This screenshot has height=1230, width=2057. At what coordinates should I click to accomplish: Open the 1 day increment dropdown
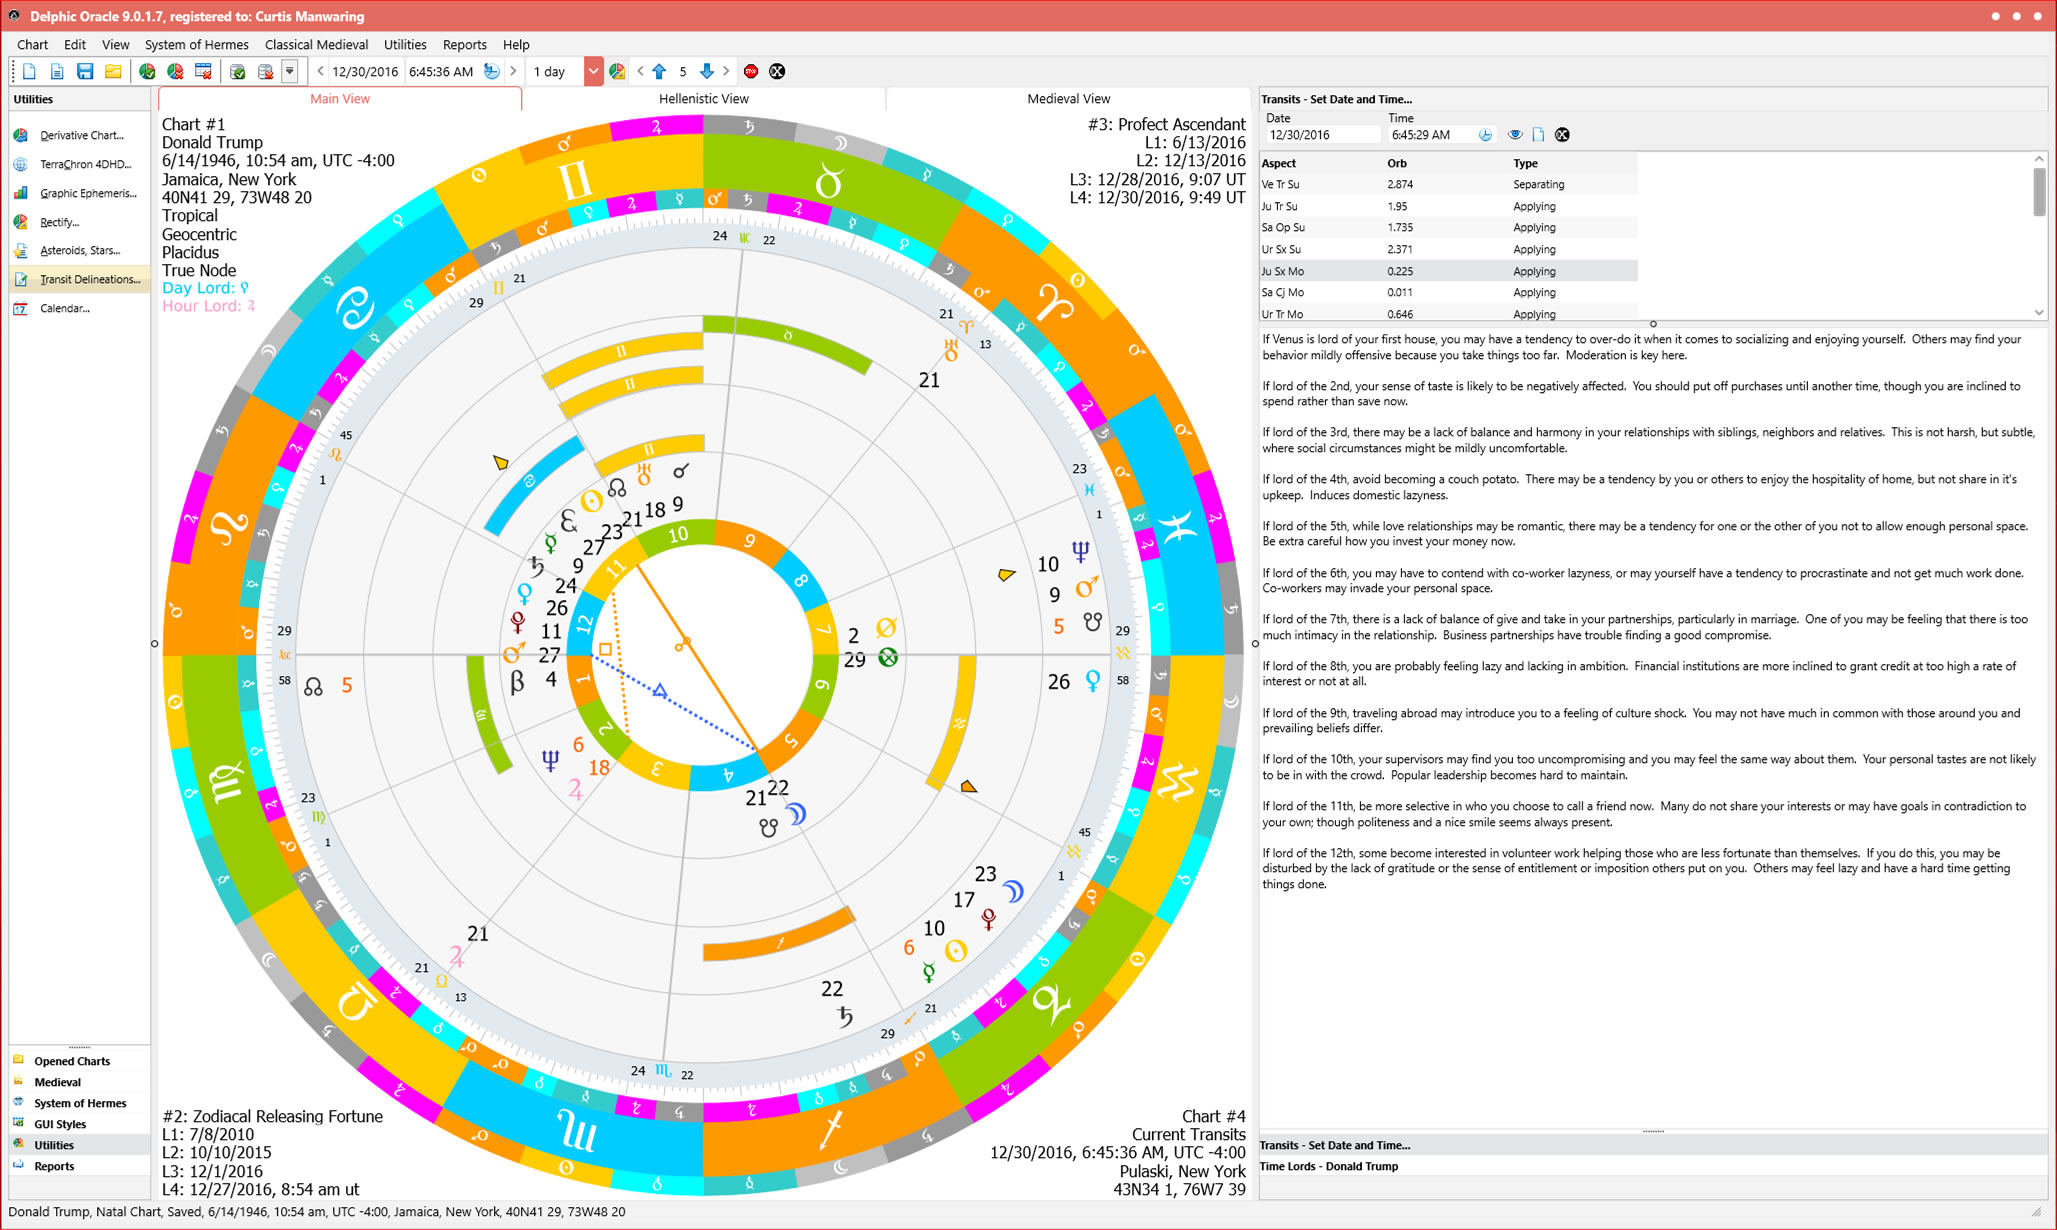point(593,72)
